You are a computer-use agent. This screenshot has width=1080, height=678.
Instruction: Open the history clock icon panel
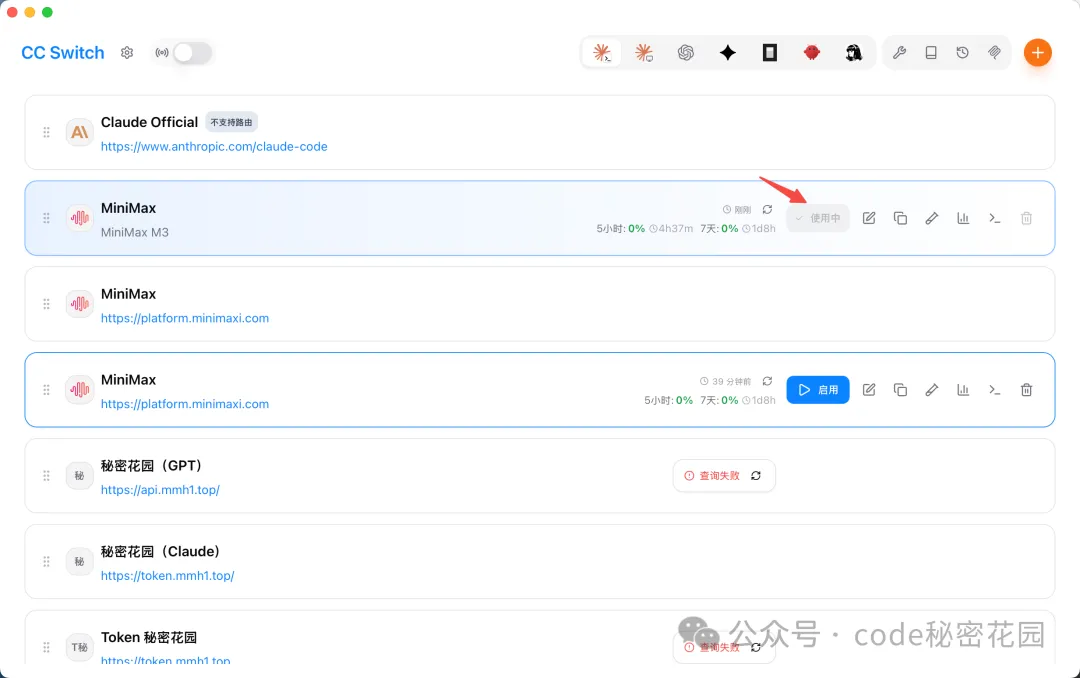[963, 53]
